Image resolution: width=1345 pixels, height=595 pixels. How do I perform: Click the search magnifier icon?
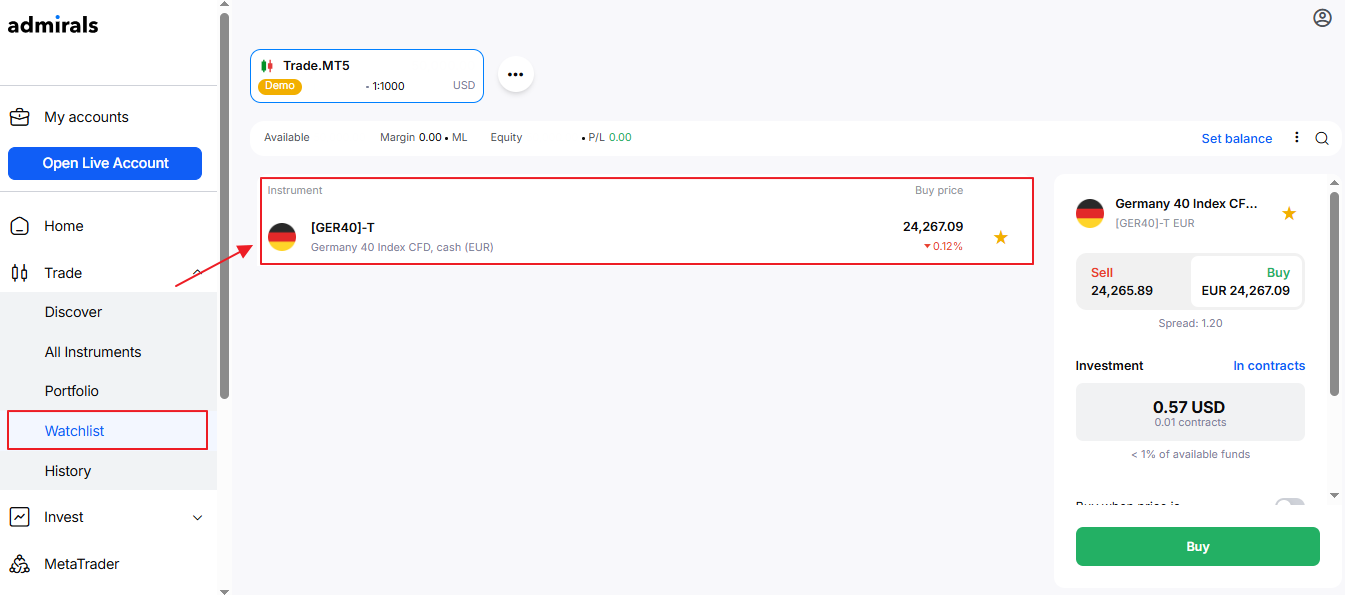1322,139
